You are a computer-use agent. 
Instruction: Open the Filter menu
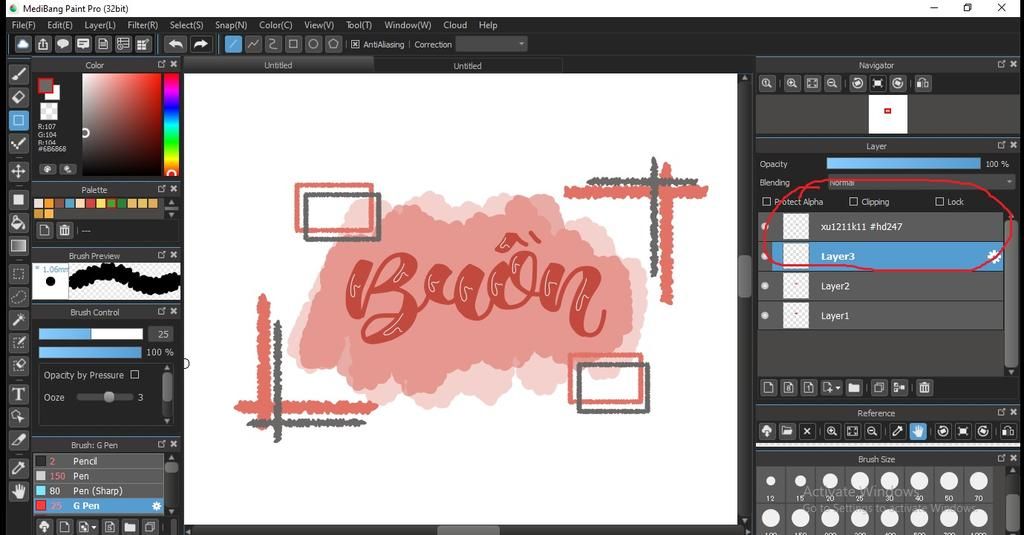tap(142, 25)
